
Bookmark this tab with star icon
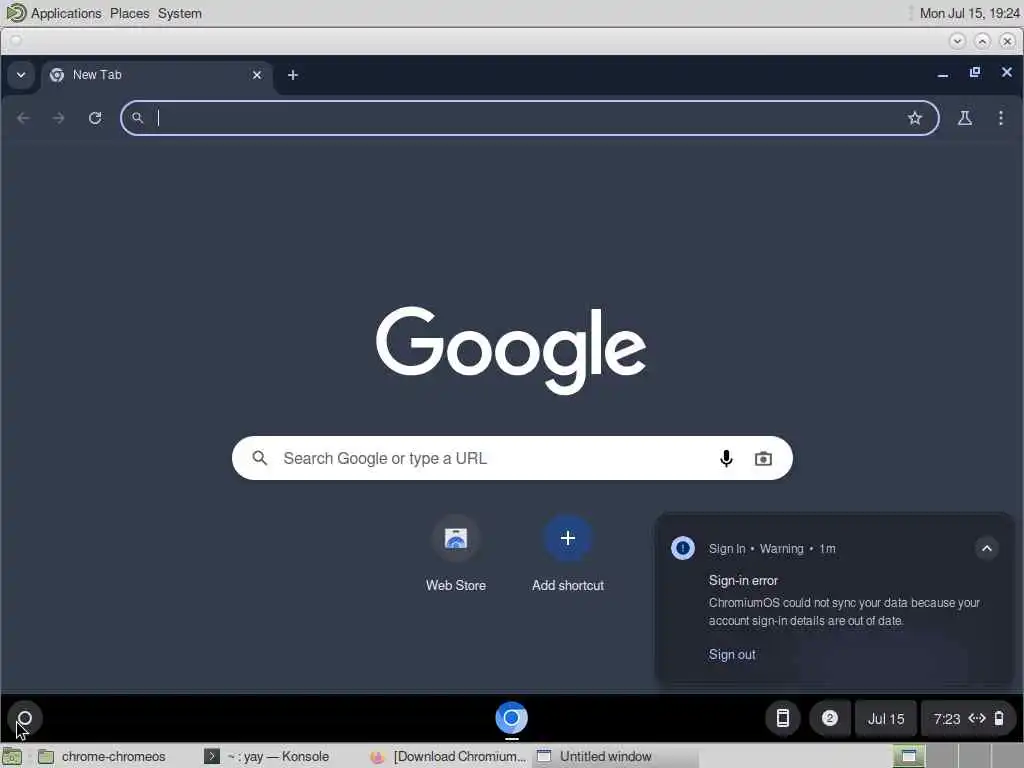[x=914, y=118]
